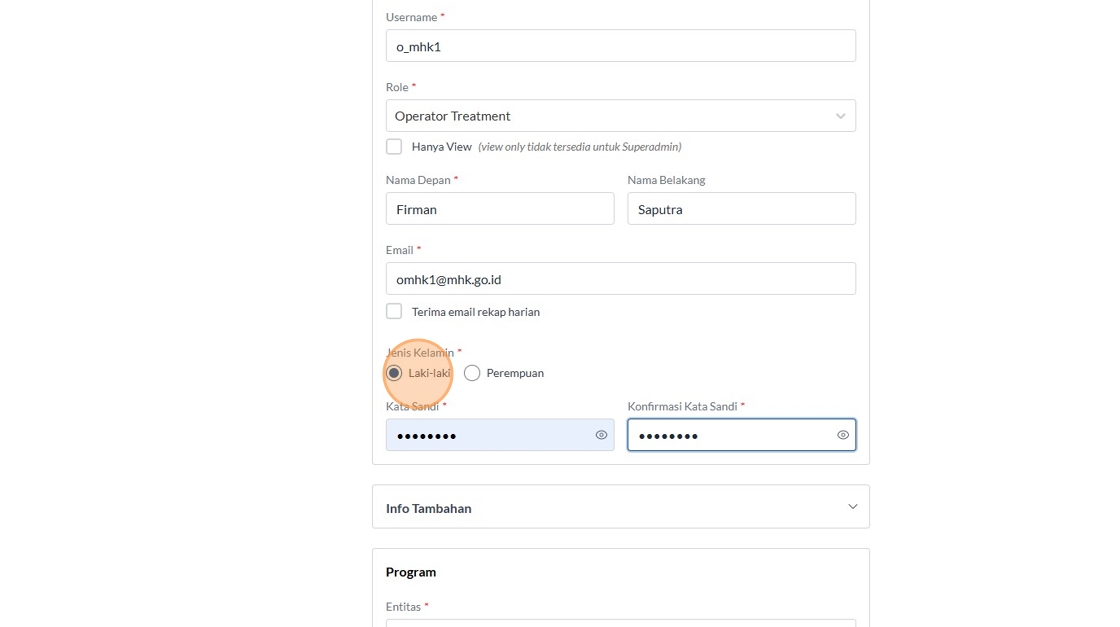Enable Terima email rekap harian checkbox

tap(394, 312)
